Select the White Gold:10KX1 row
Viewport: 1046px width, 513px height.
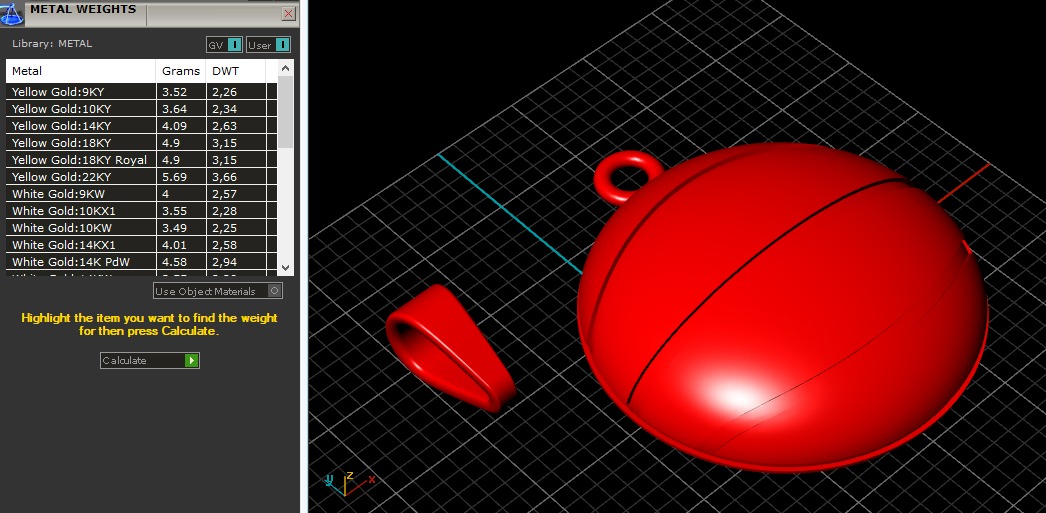141,211
